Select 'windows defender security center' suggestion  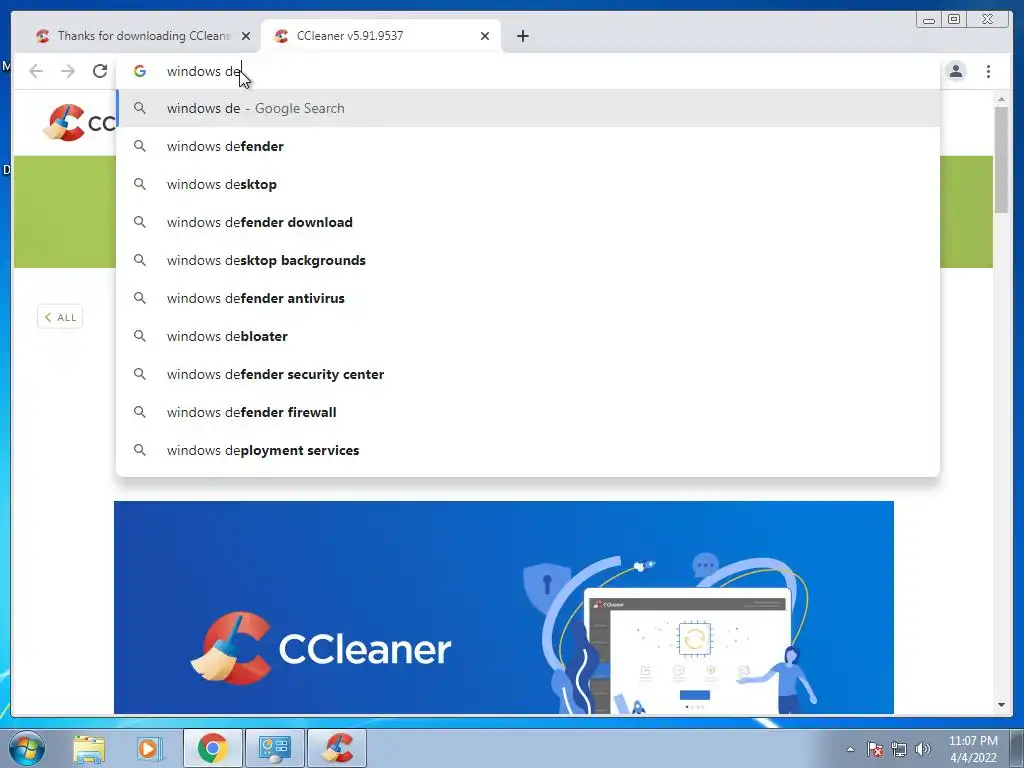coord(528,374)
